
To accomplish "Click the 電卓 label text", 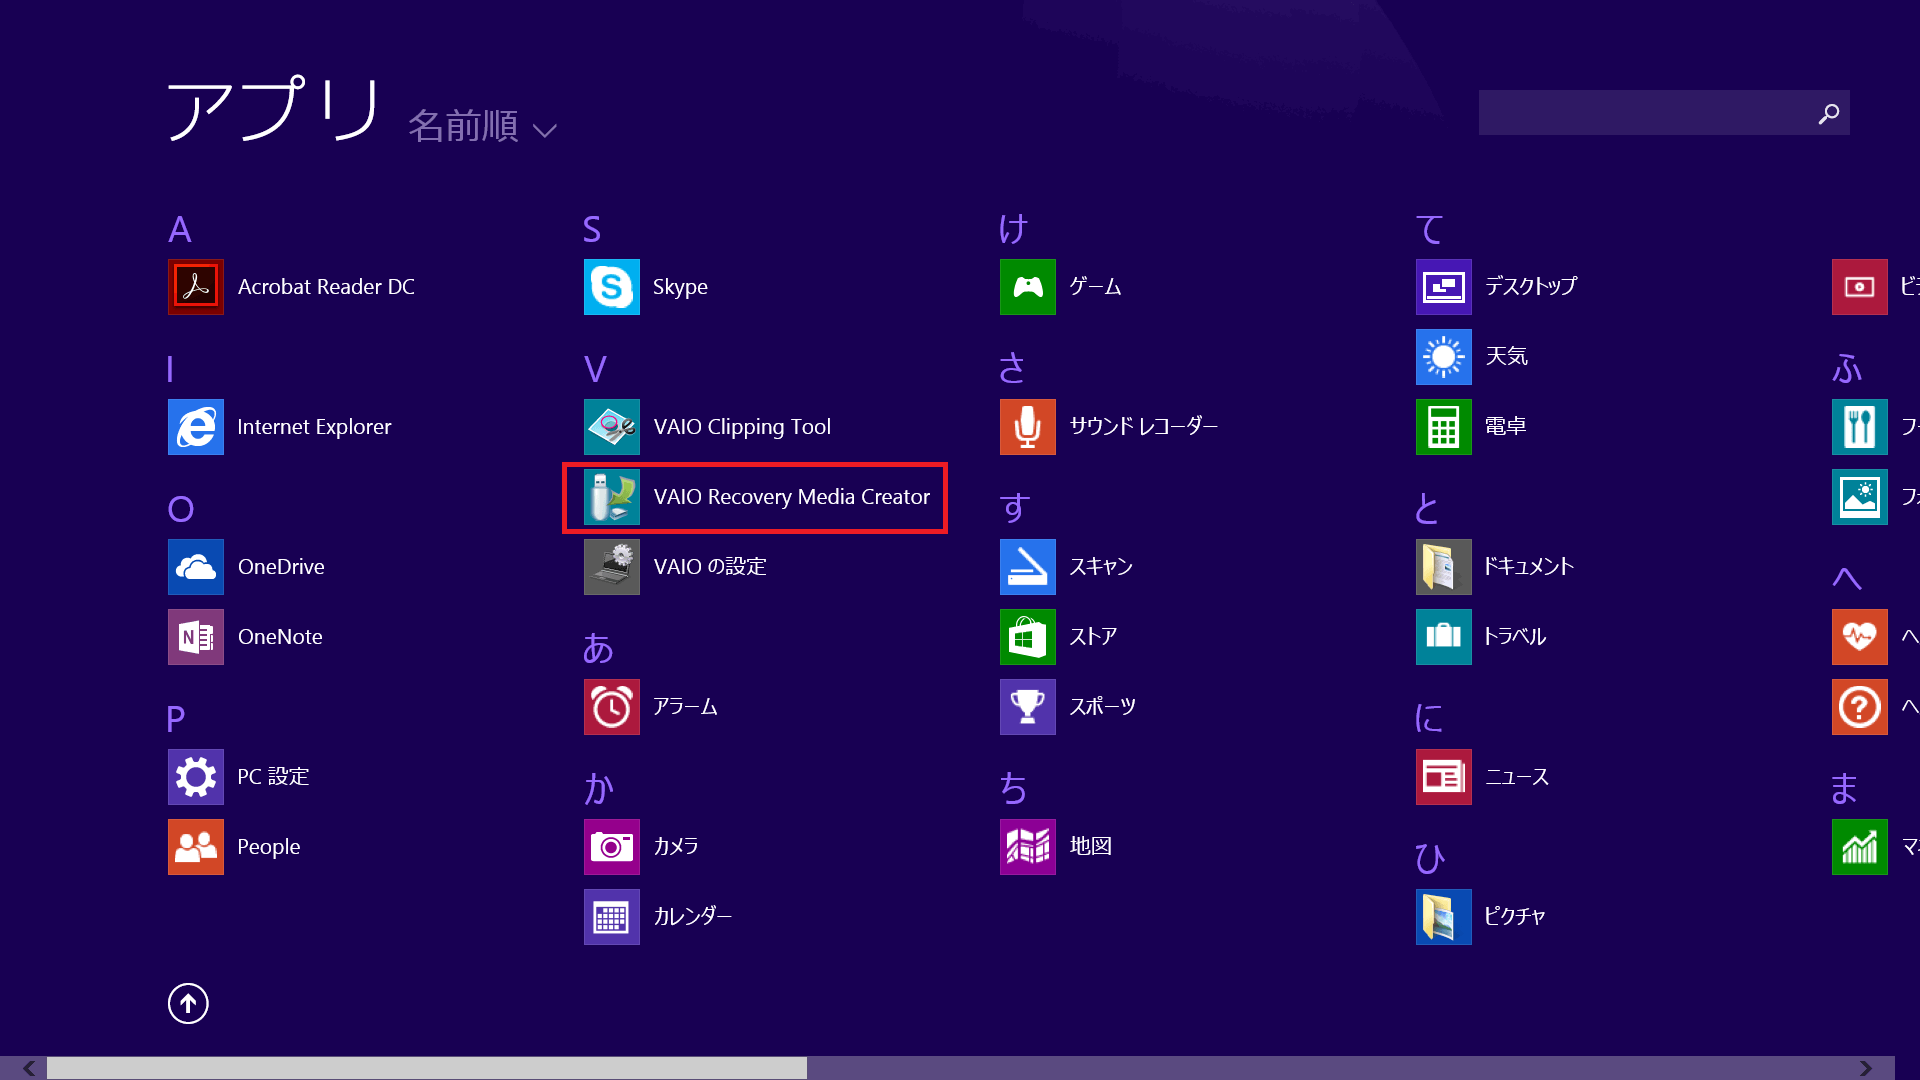I will pyautogui.click(x=1505, y=426).
